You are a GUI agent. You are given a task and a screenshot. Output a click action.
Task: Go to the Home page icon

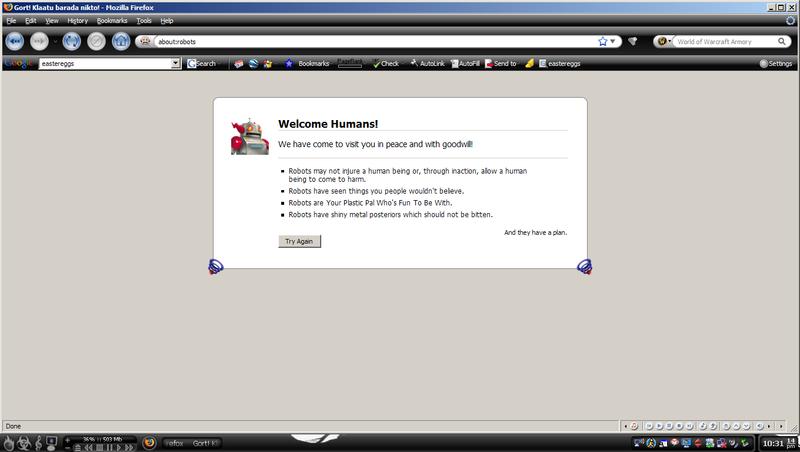(121, 42)
